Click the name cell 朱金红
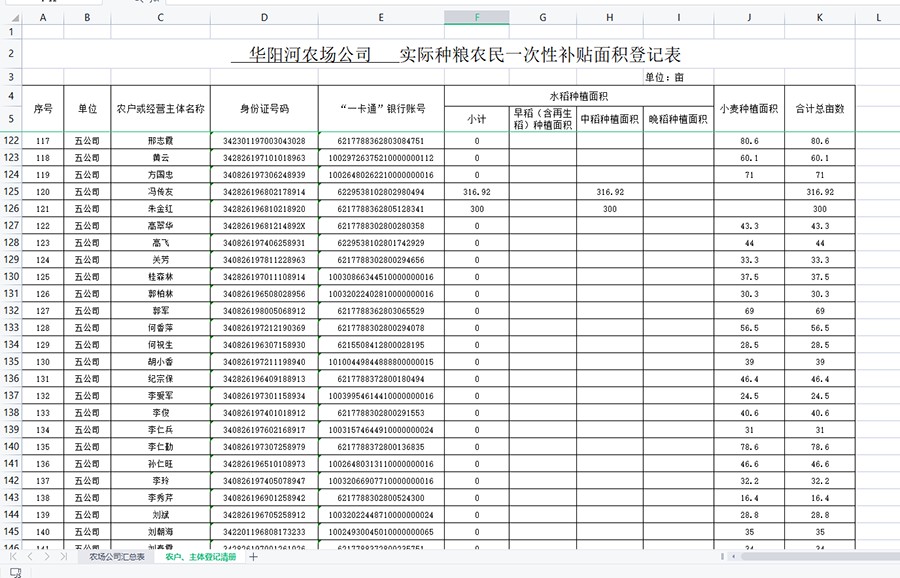The height and width of the screenshot is (578, 900). (x=160, y=209)
